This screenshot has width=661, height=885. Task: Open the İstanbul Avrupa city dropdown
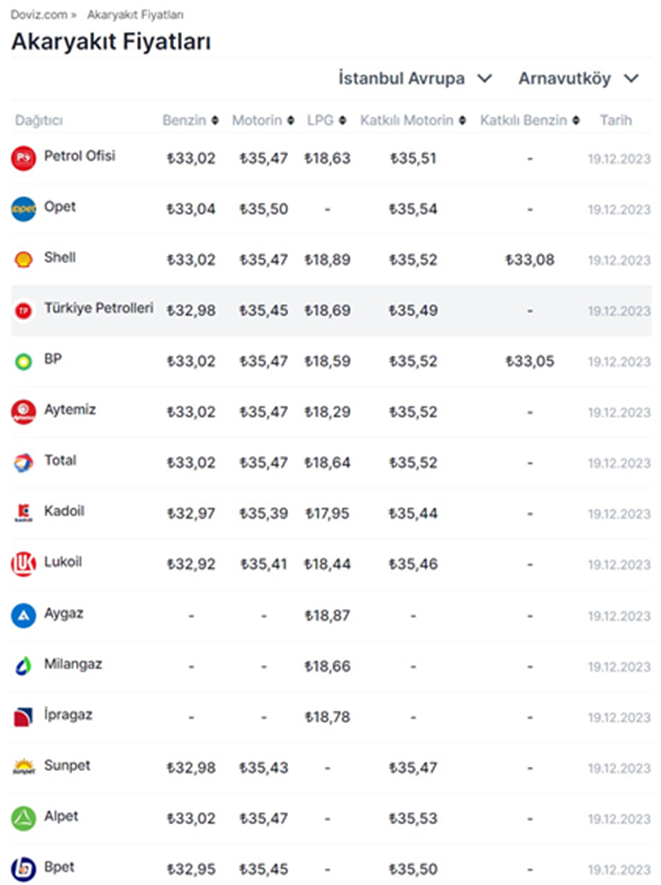point(415,78)
